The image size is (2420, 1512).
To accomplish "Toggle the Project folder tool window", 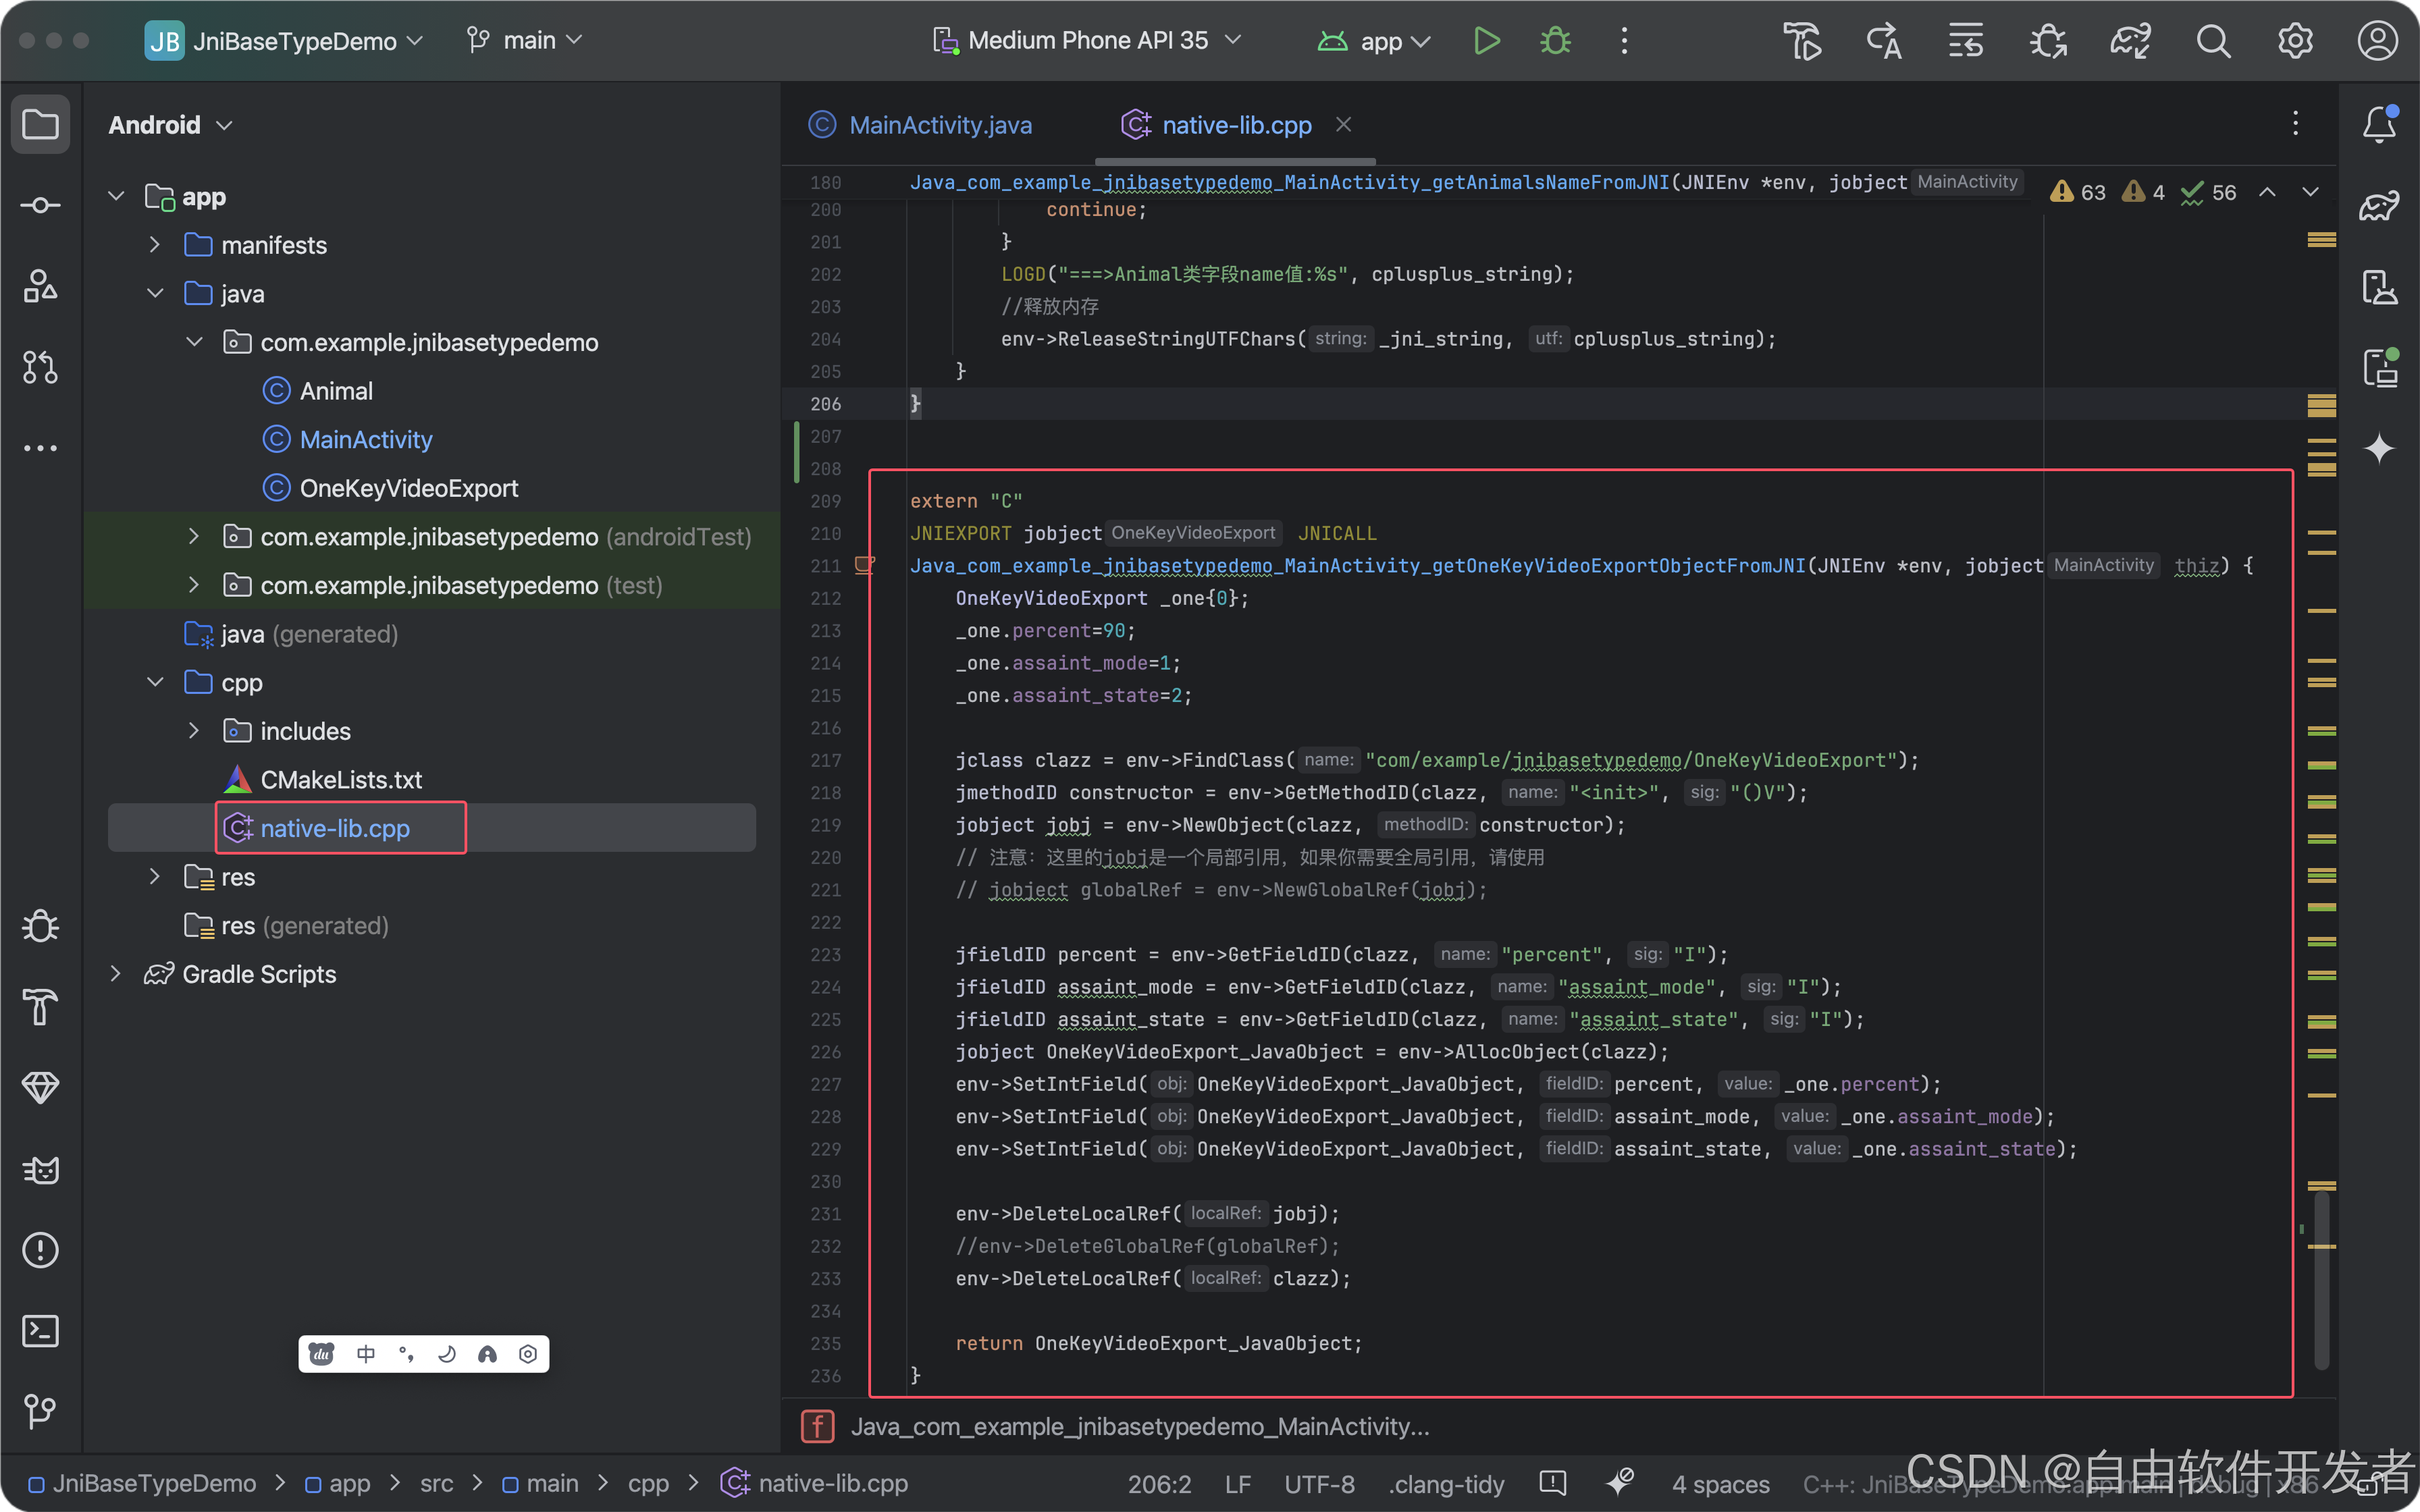I will [x=40, y=124].
